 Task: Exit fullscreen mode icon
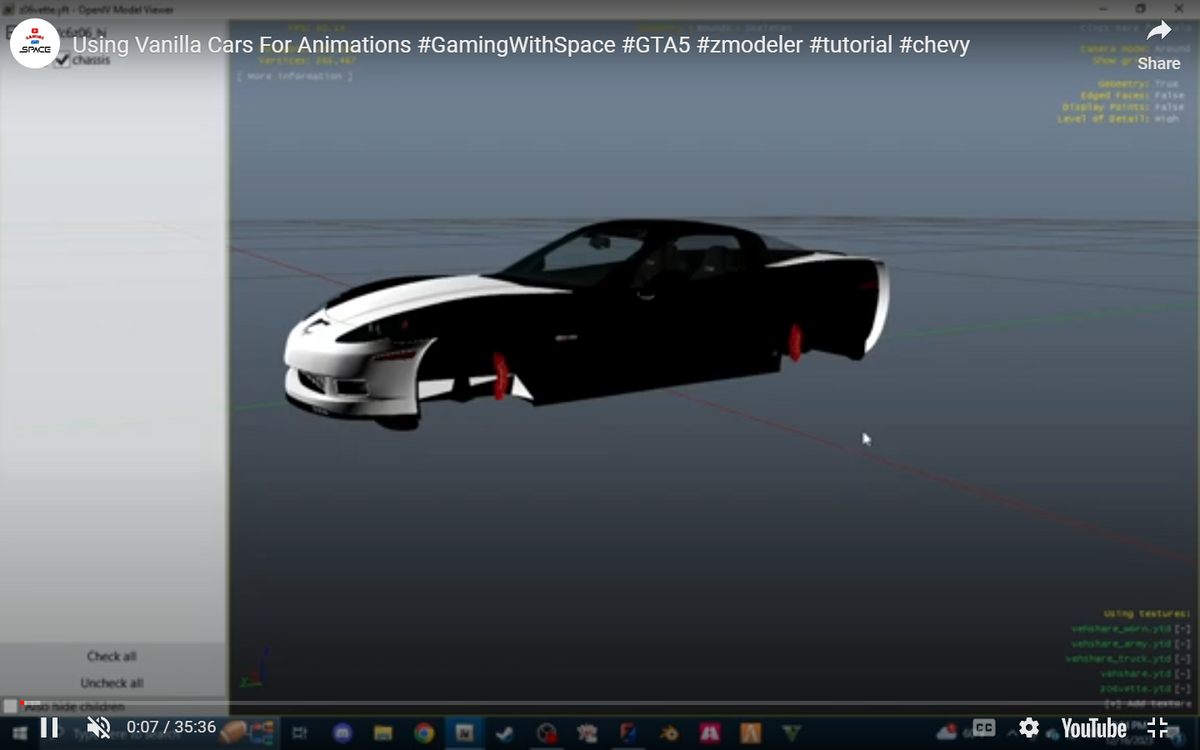1158,728
